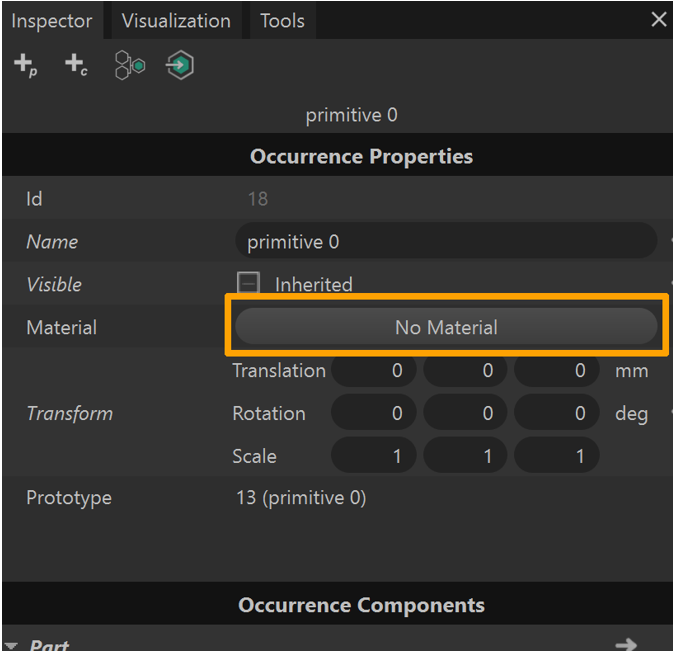Click the Material property label
This screenshot has width=673, height=651.
(x=62, y=327)
